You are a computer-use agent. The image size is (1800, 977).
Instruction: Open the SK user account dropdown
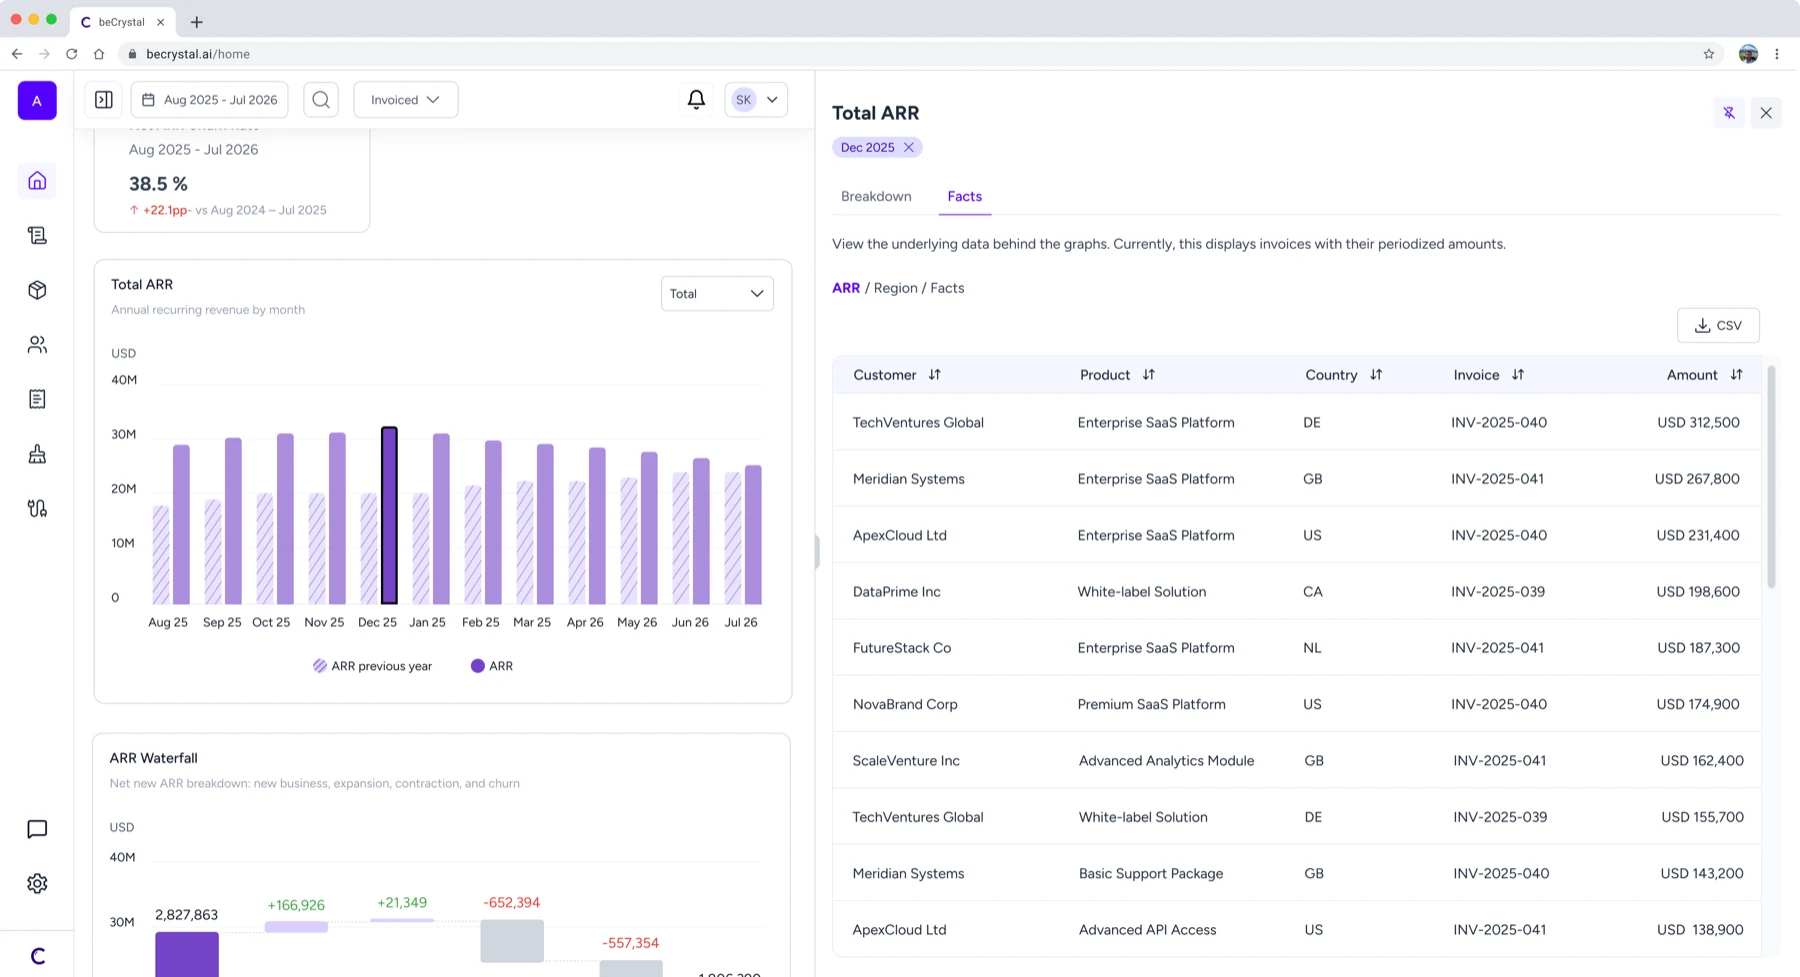point(756,100)
